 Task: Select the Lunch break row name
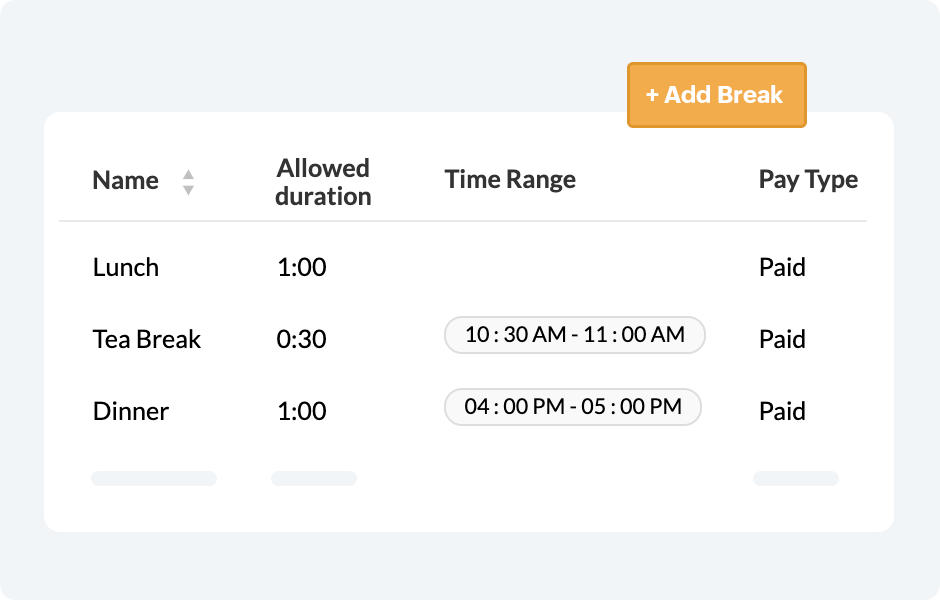click(x=126, y=267)
